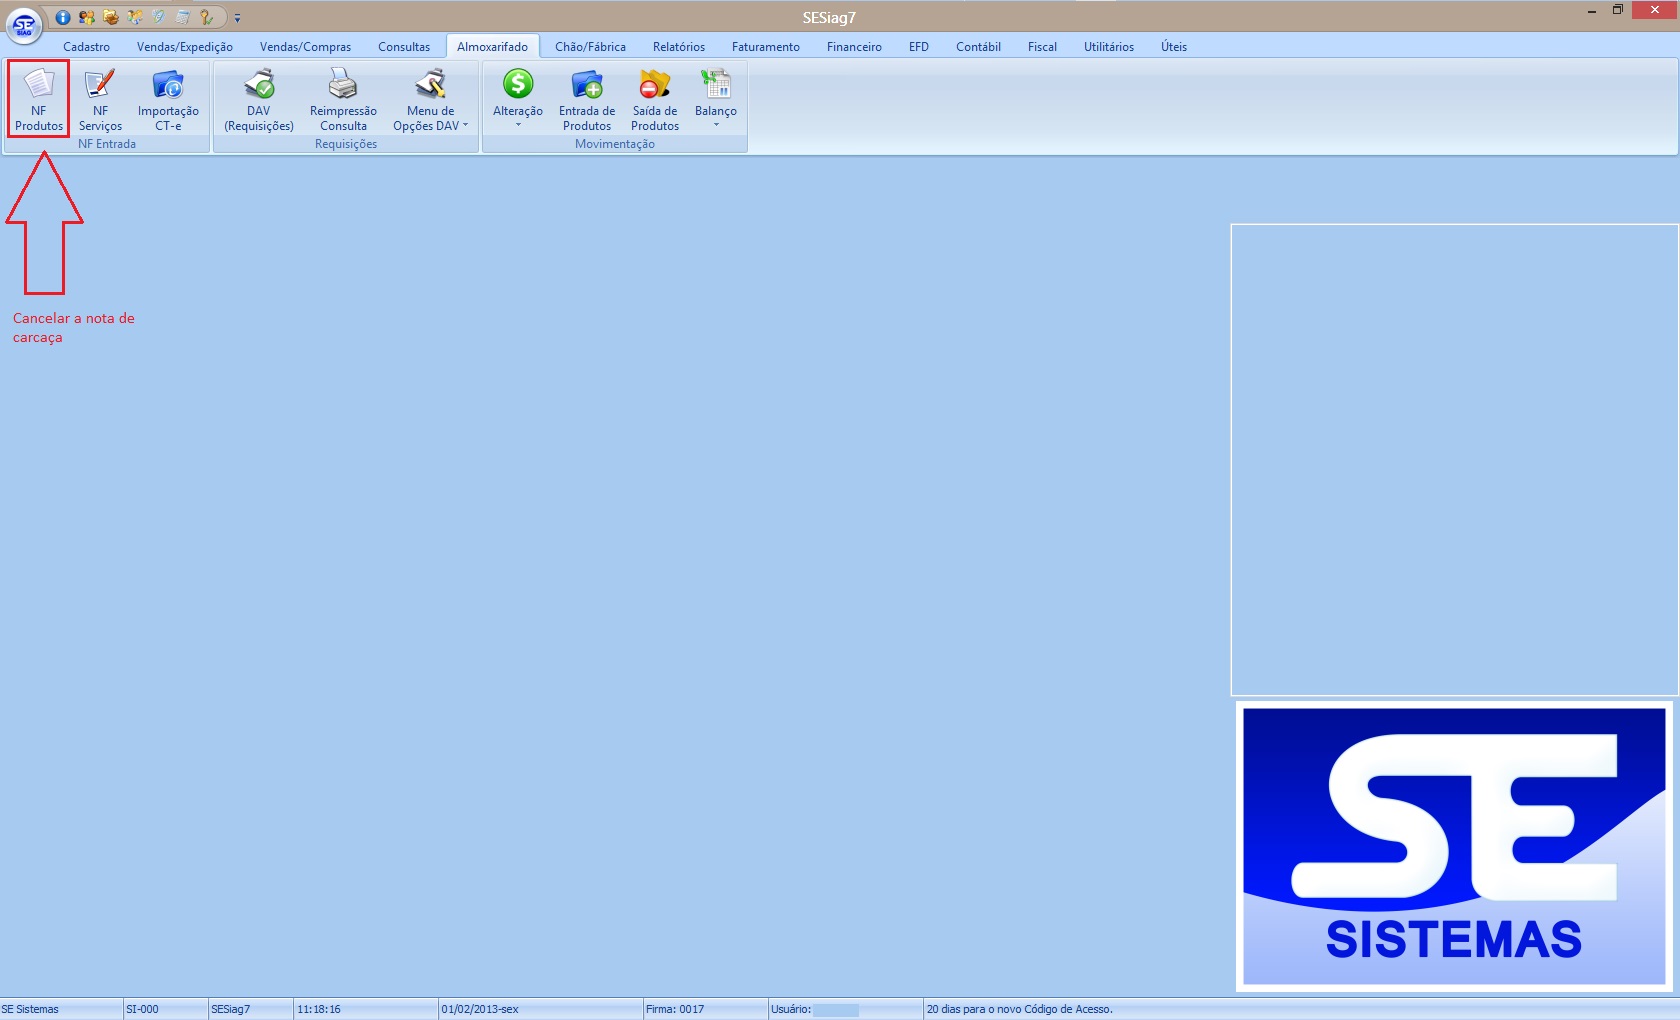
Task: Switch to the Financeiro tab
Action: pos(854,47)
